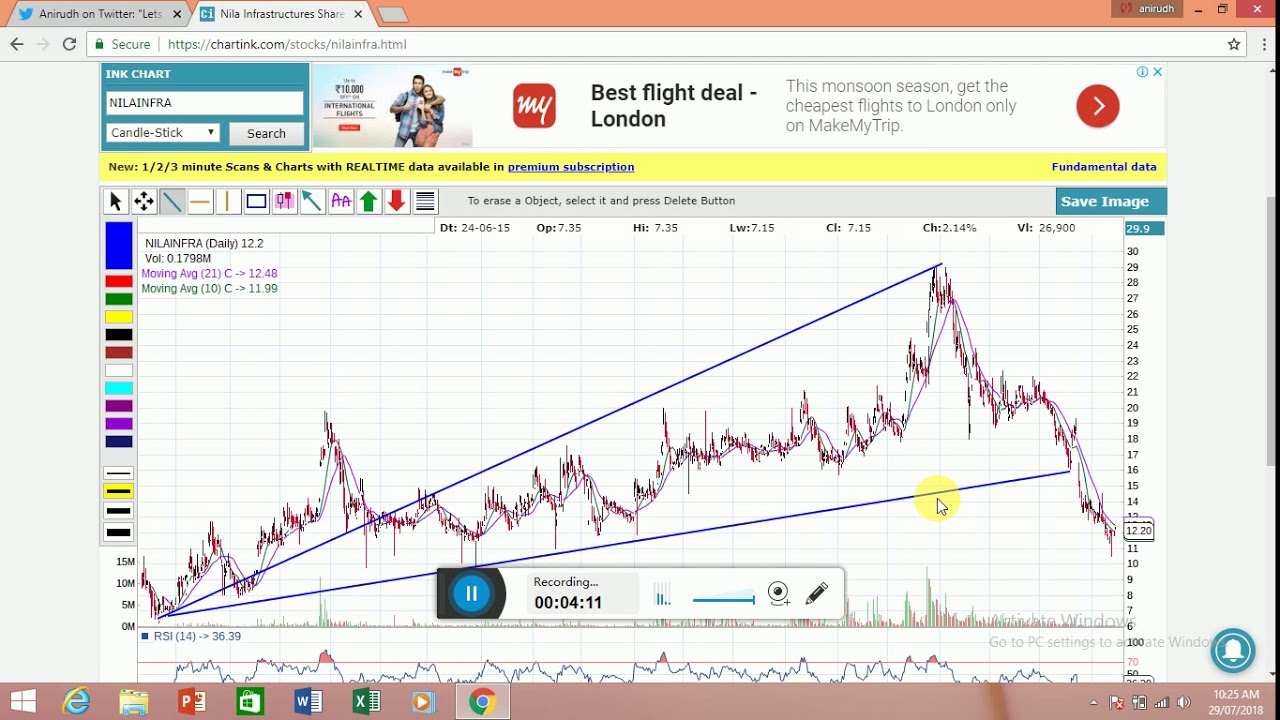Adjust the recorder volume slider
The height and width of the screenshot is (720, 1280).
tap(723, 600)
